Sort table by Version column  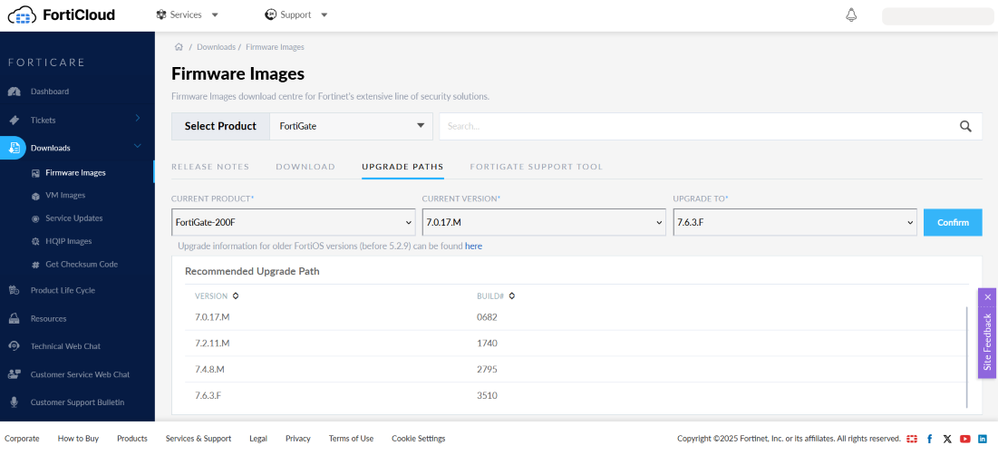[x=236, y=296]
